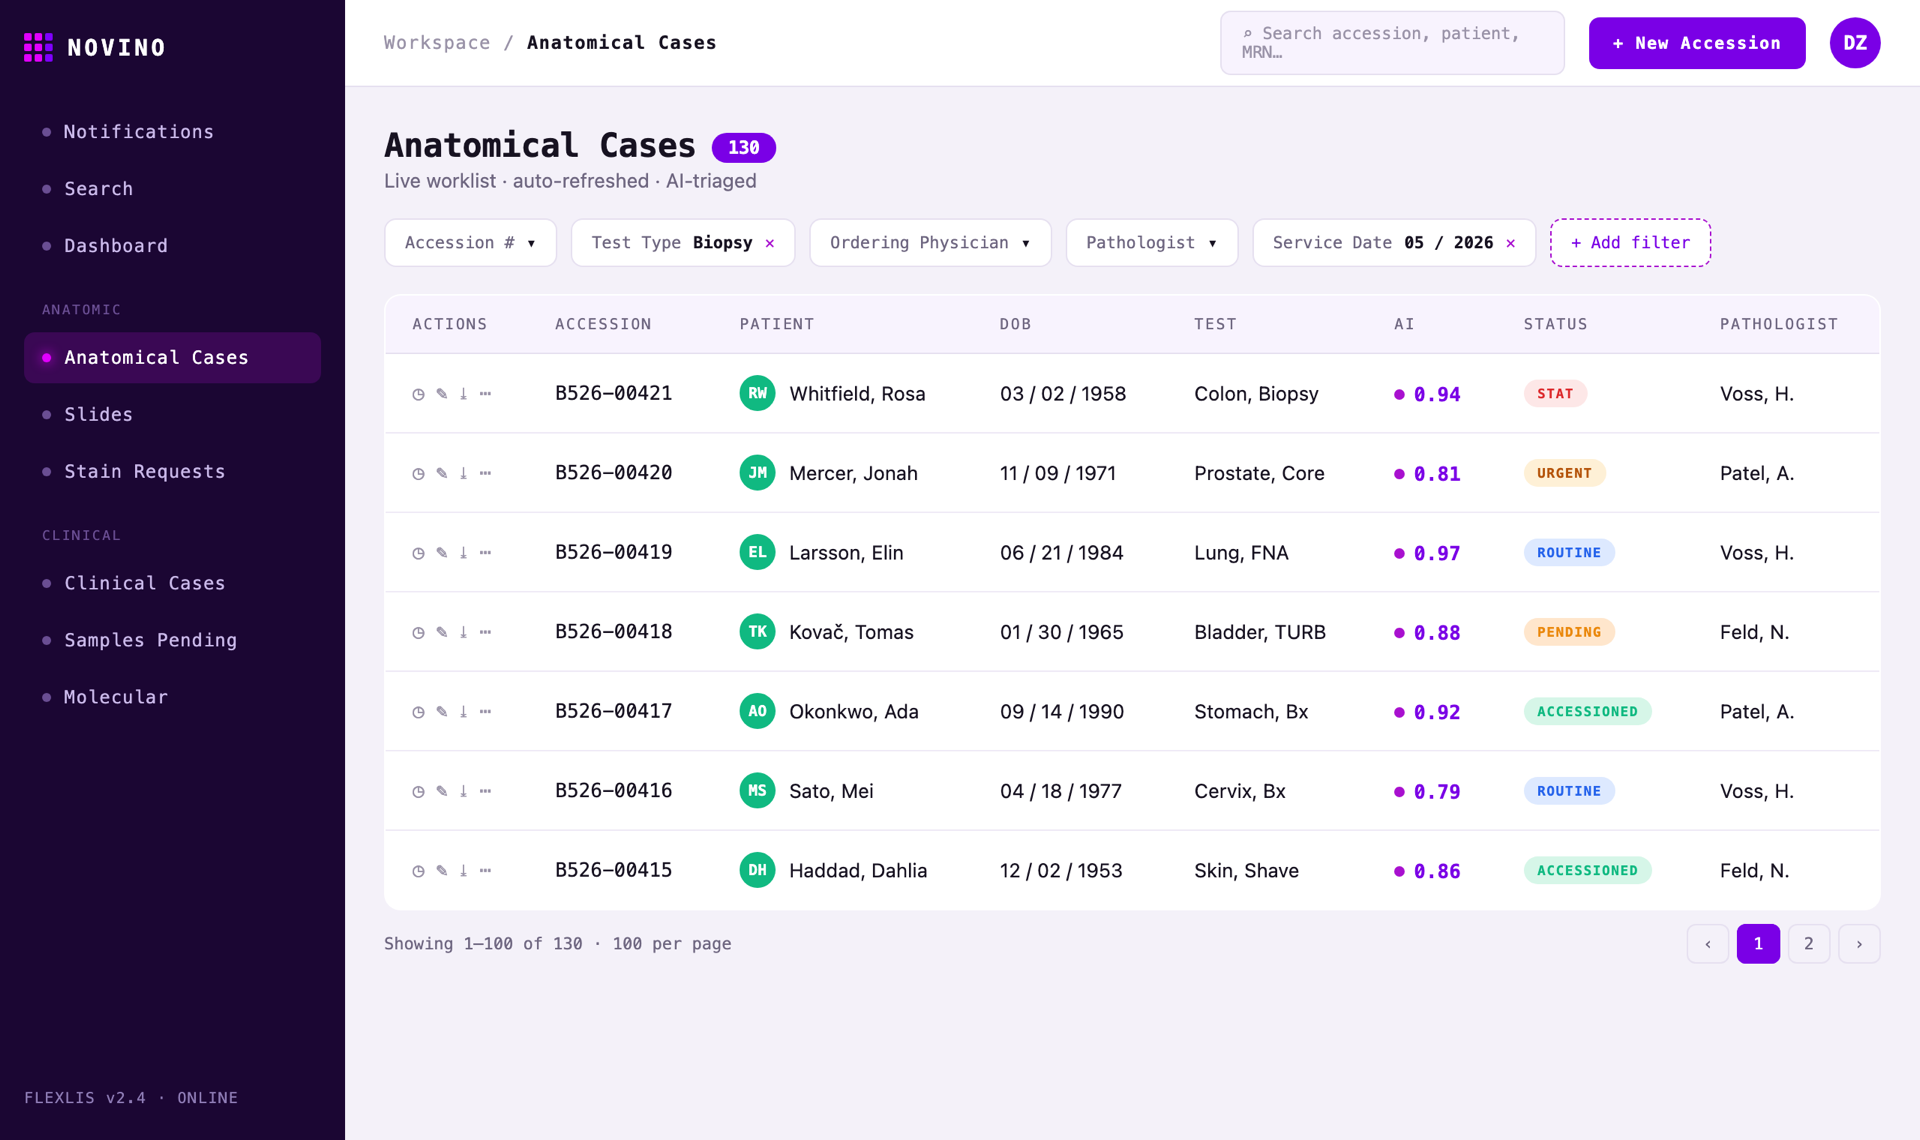Open Notifications in the sidebar
Image resolution: width=1920 pixels, height=1140 pixels.
pyautogui.click(x=172, y=132)
